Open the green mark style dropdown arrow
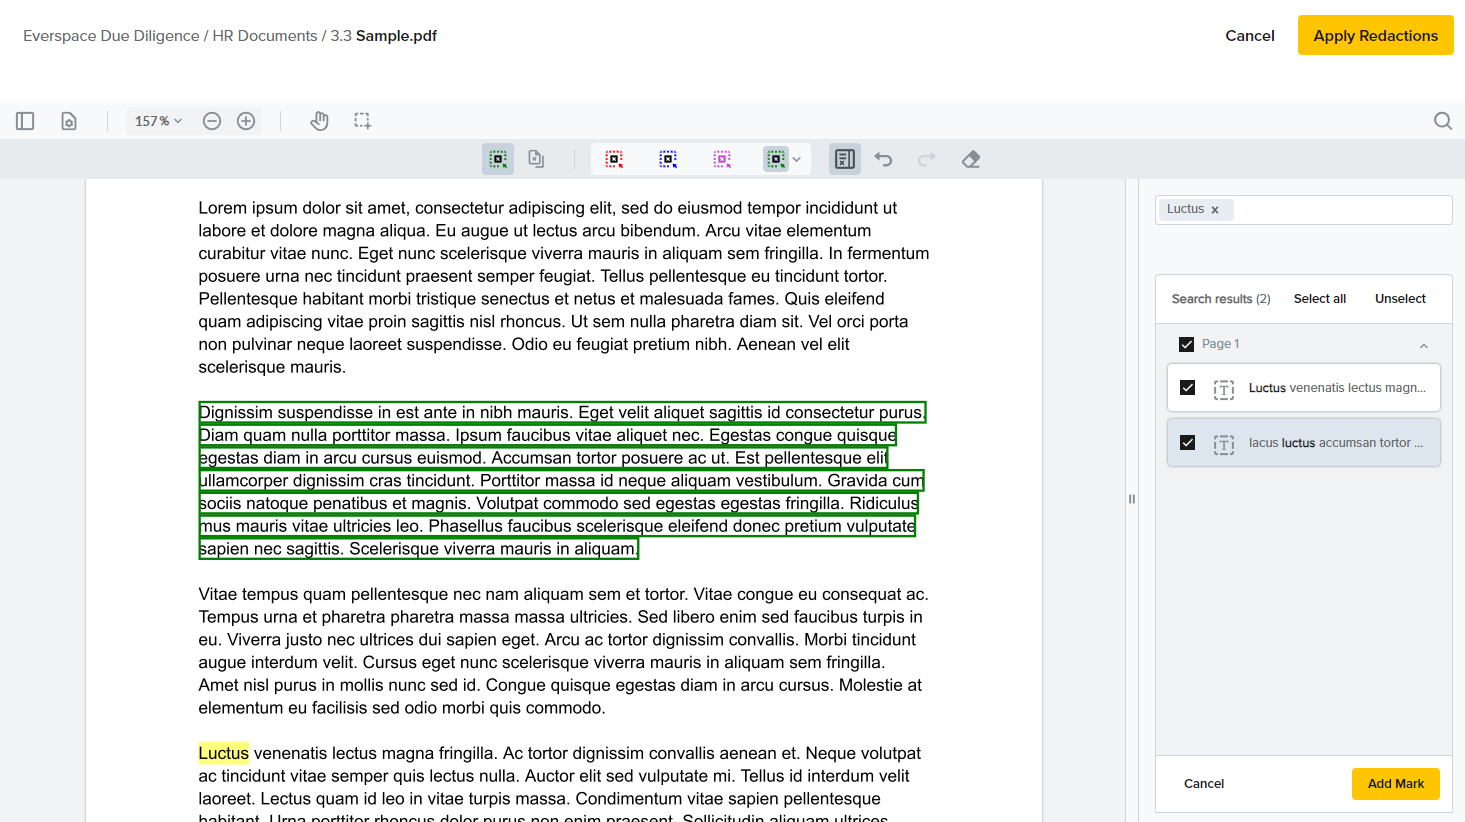Screen dimensions: 1465x822 [796, 158]
